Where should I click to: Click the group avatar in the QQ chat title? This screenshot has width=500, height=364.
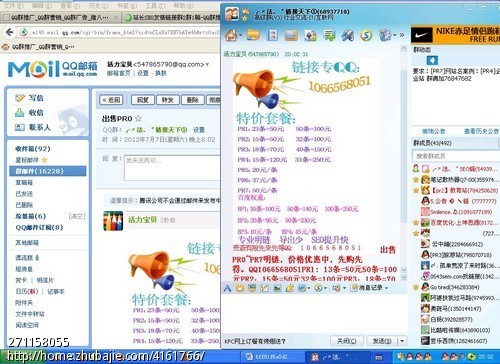coord(232,14)
